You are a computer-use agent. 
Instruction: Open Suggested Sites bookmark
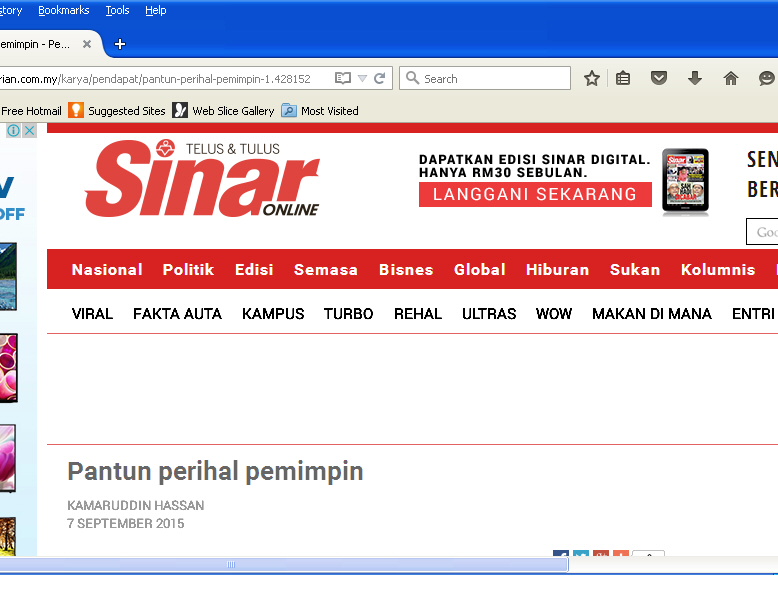click(x=117, y=111)
